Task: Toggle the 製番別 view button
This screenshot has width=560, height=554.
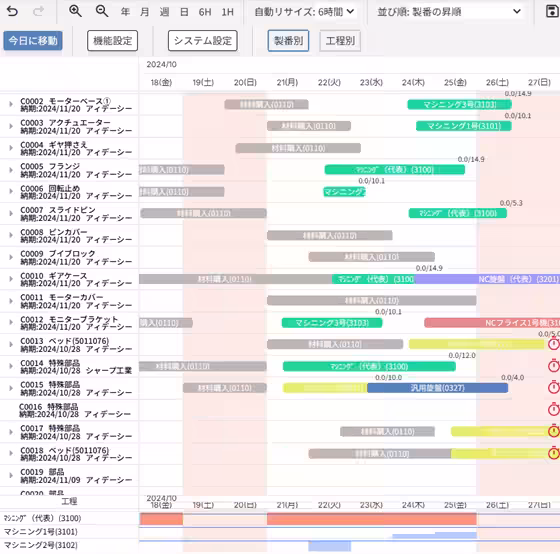Action: (288, 41)
